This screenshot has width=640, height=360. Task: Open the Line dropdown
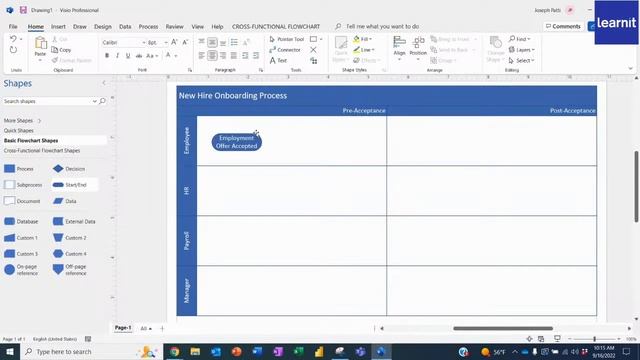364,50
